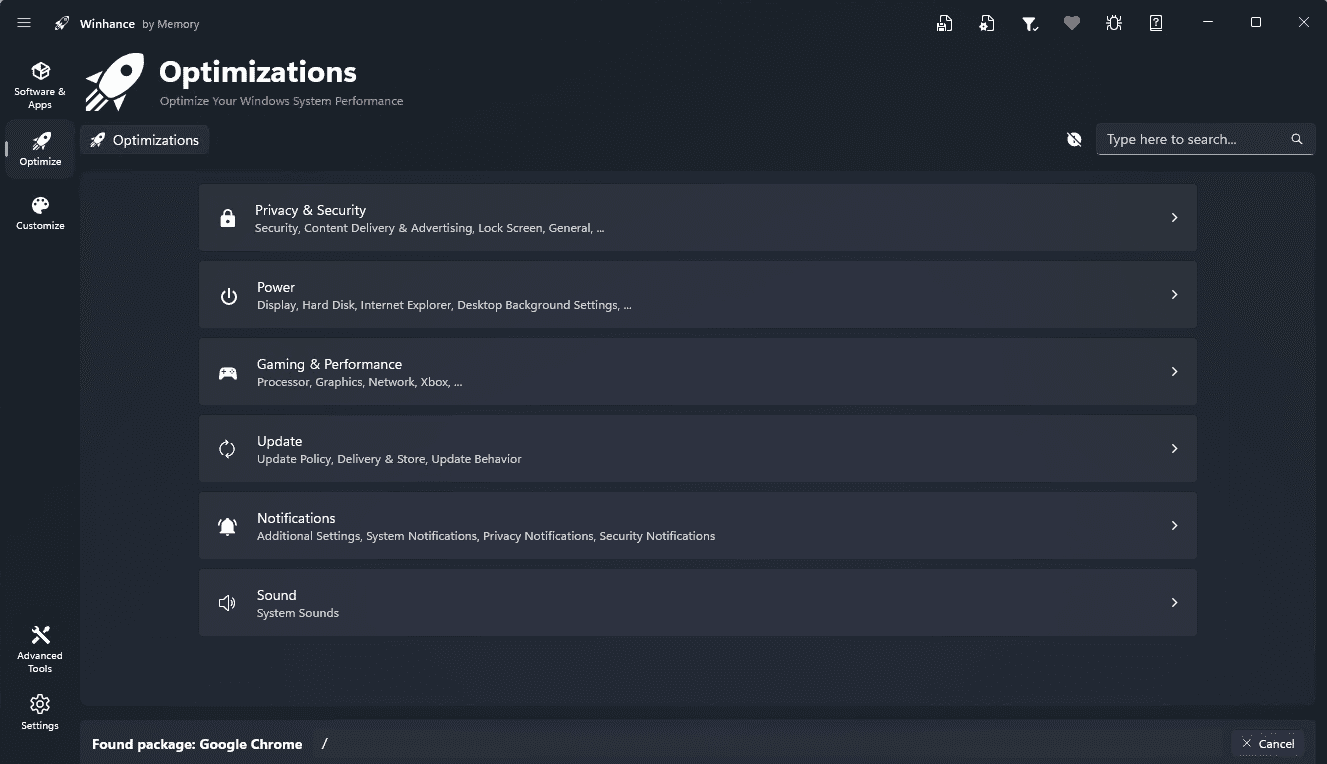This screenshot has height=764, width=1327.
Task: Open the help book icon
Action: pyautogui.click(x=1156, y=23)
